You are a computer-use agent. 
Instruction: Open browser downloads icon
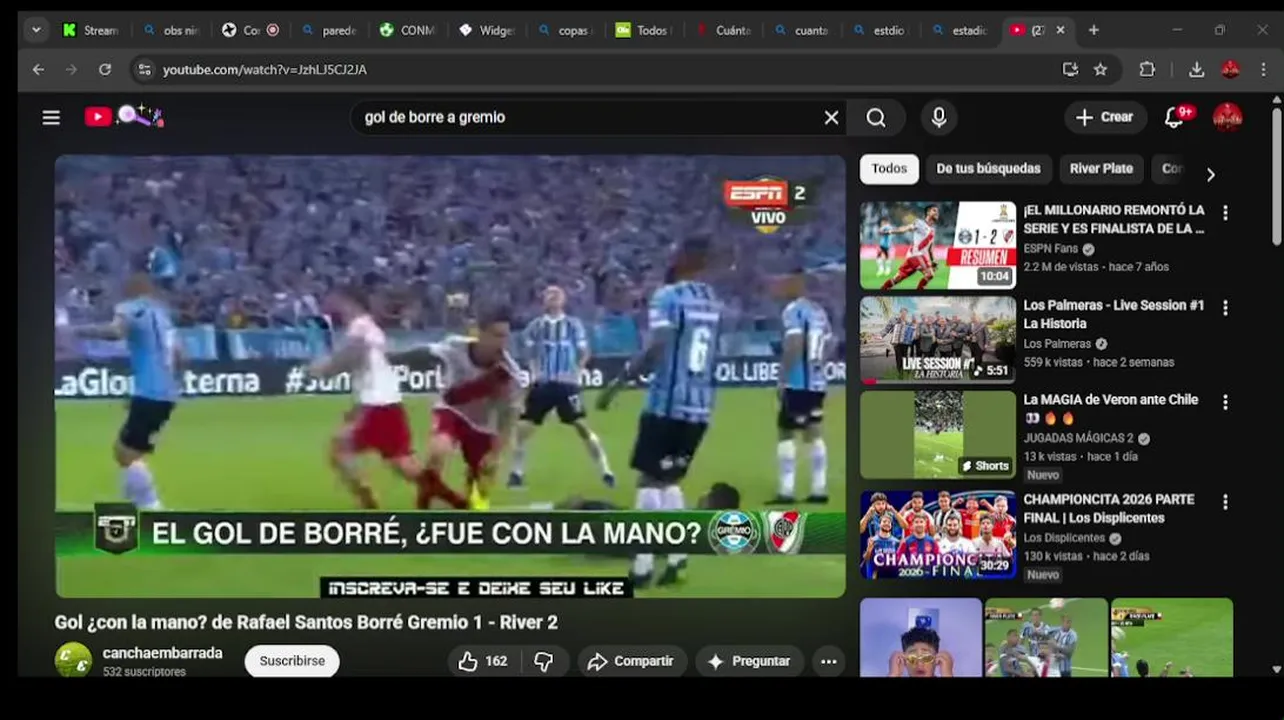(1196, 69)
